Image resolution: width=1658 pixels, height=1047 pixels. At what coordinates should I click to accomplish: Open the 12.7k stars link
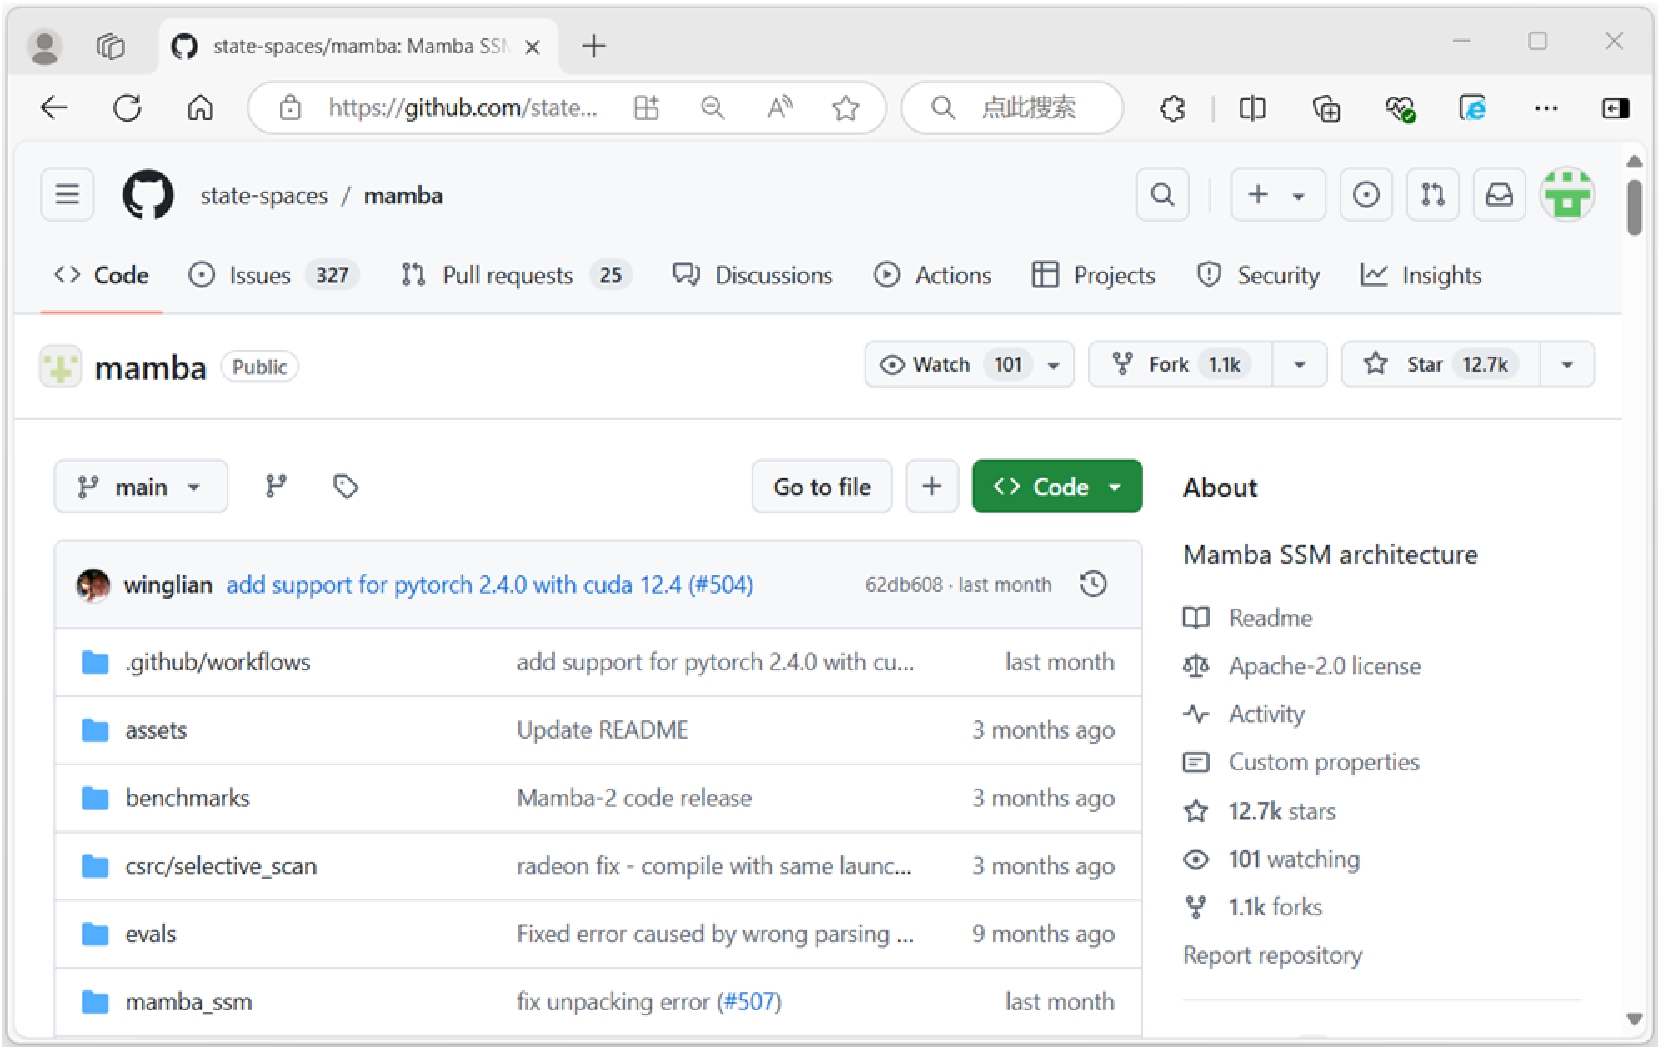pyautogui.click(x=1282, y=811)
